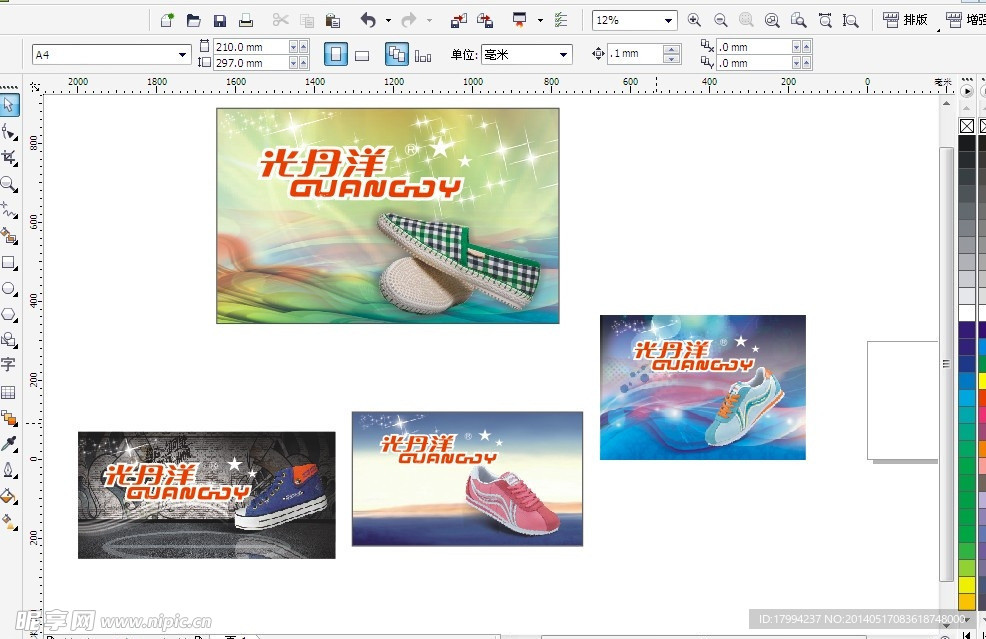Pick the Table tool
The image size is (986, 639).
point(9,392)
